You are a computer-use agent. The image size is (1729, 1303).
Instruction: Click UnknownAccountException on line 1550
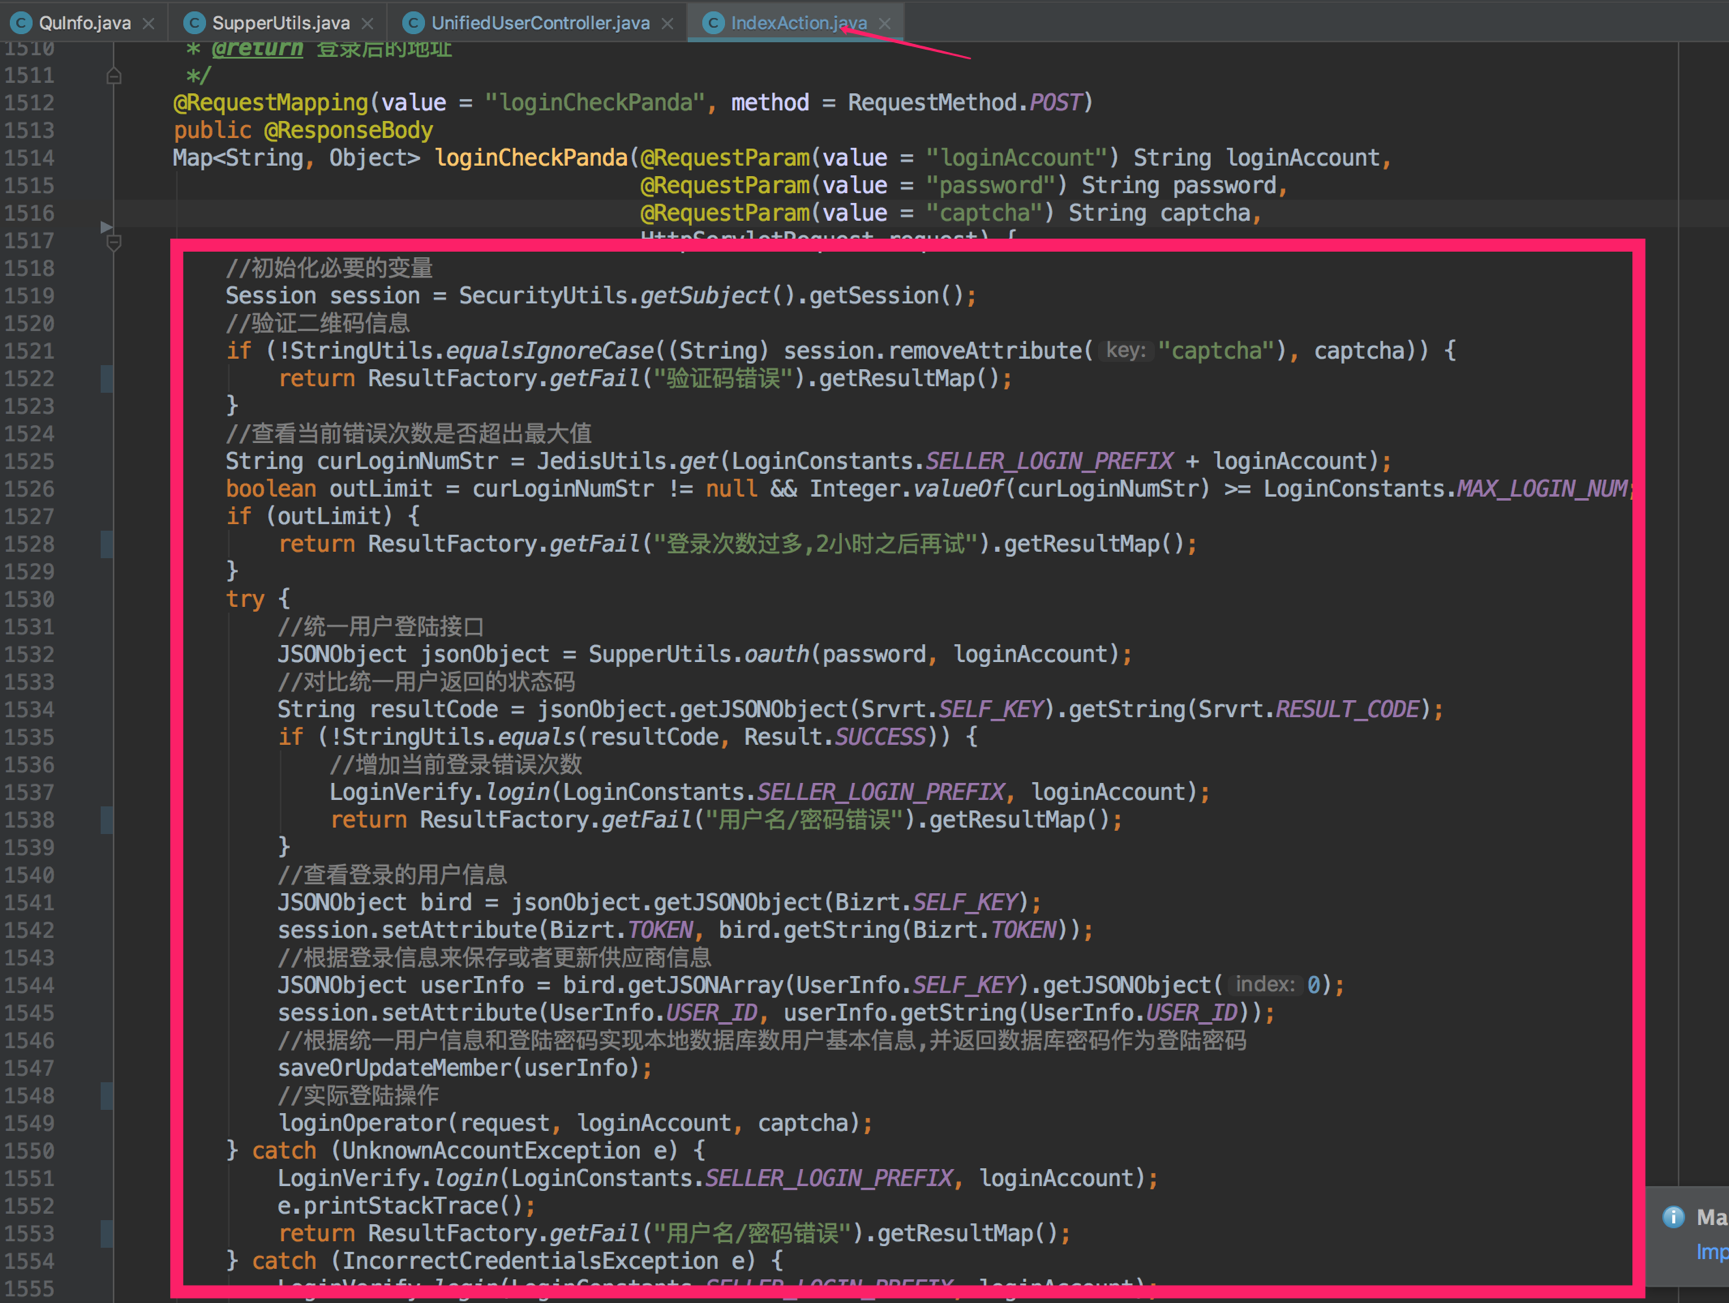click(x=492, y=1152)
